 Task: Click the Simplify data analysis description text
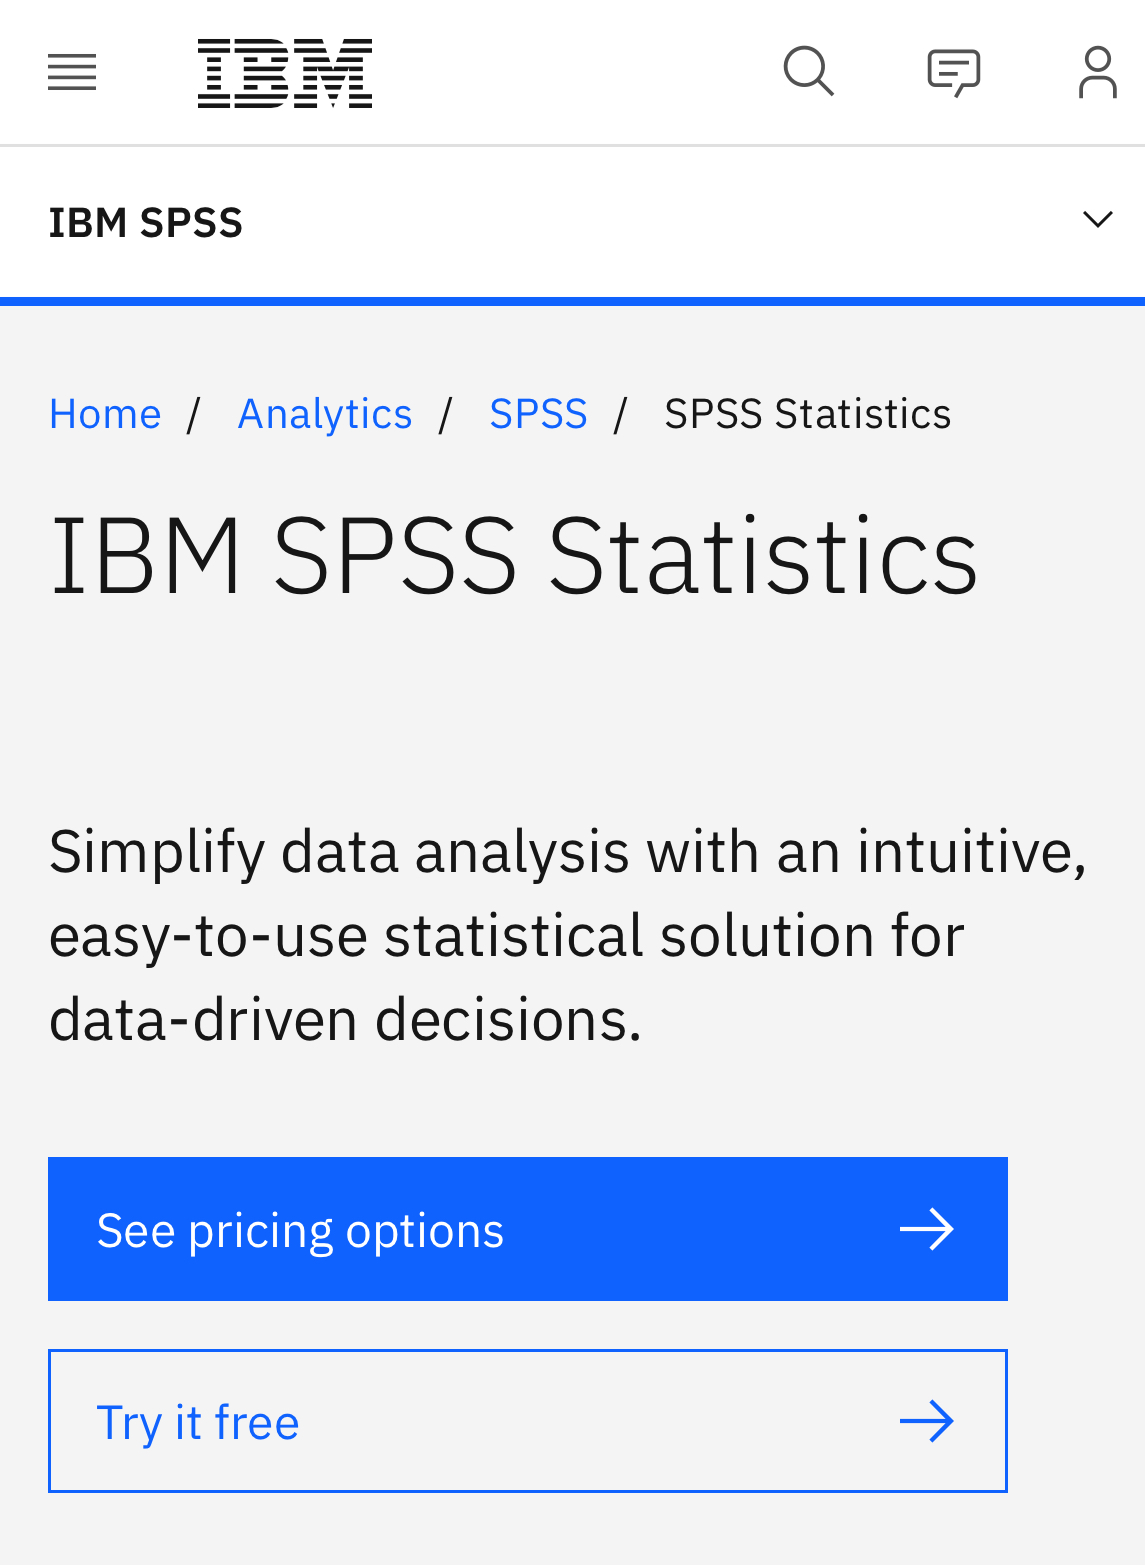click(566, 935)
